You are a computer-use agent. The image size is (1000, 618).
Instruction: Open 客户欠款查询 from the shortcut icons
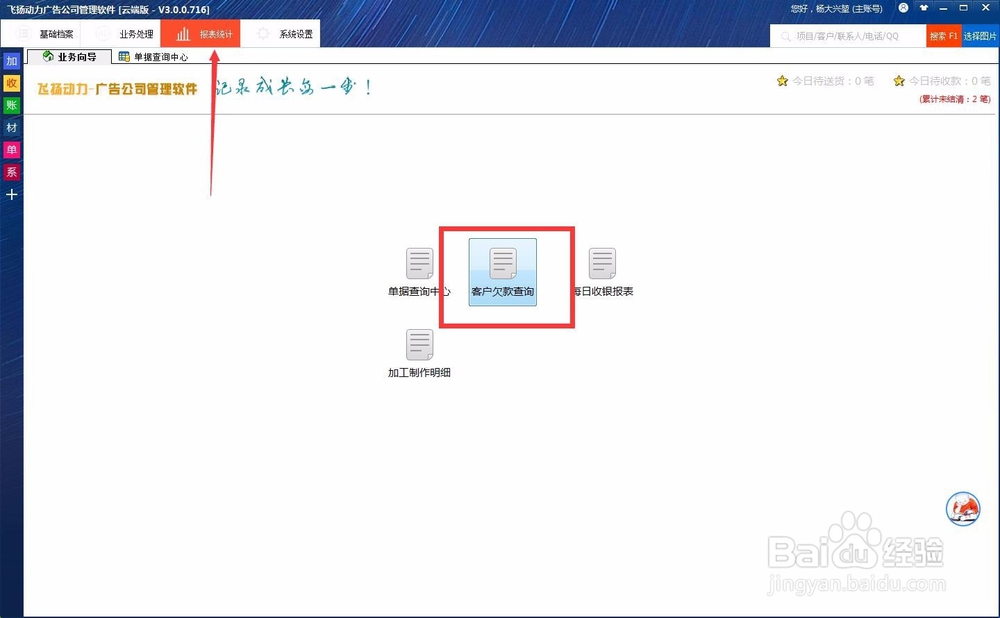[503, 270]
